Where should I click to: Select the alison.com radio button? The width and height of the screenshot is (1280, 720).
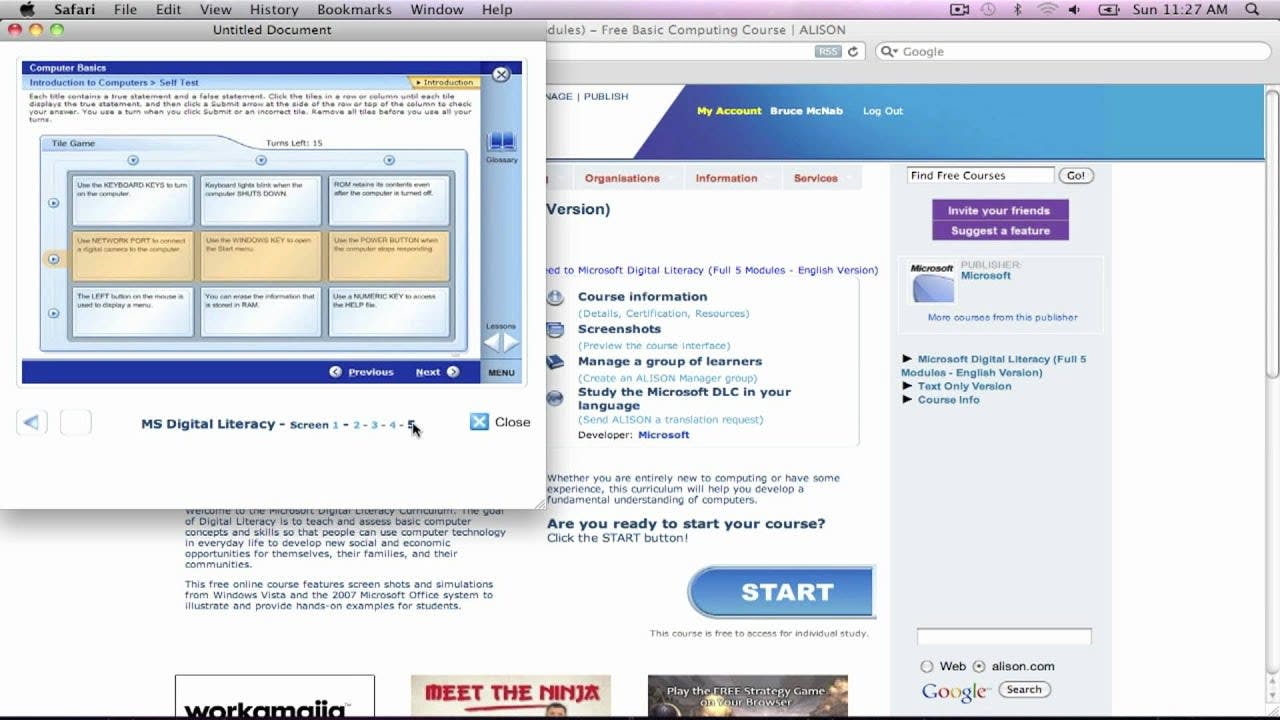coord(979,666)
